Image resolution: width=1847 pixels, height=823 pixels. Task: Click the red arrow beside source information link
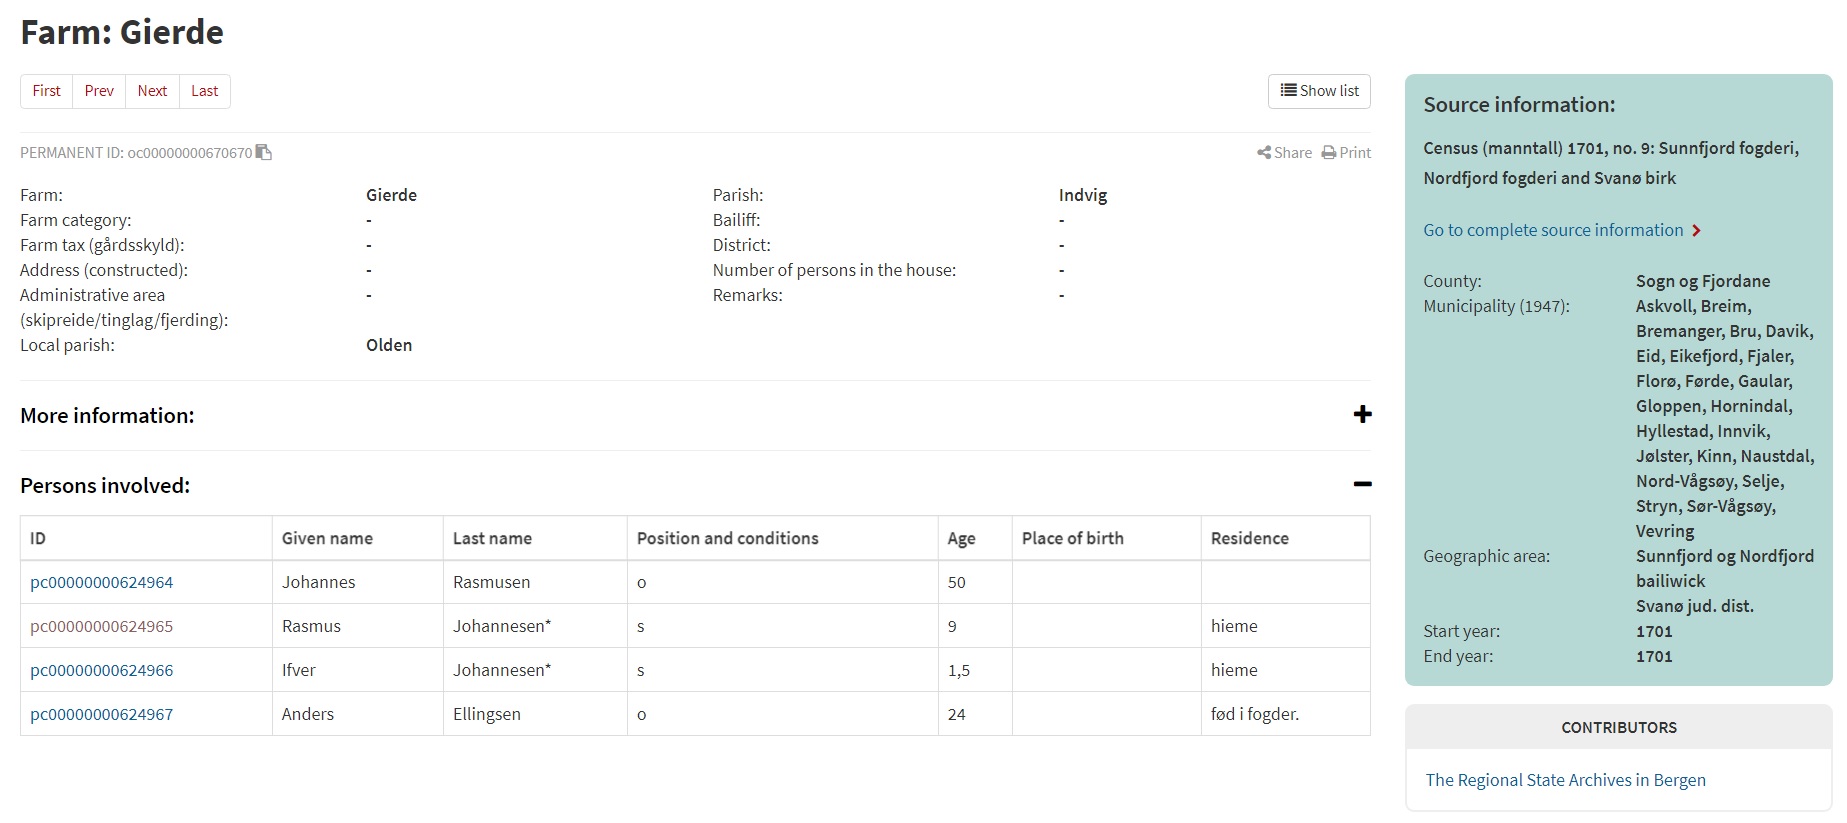pos(1696,231)
